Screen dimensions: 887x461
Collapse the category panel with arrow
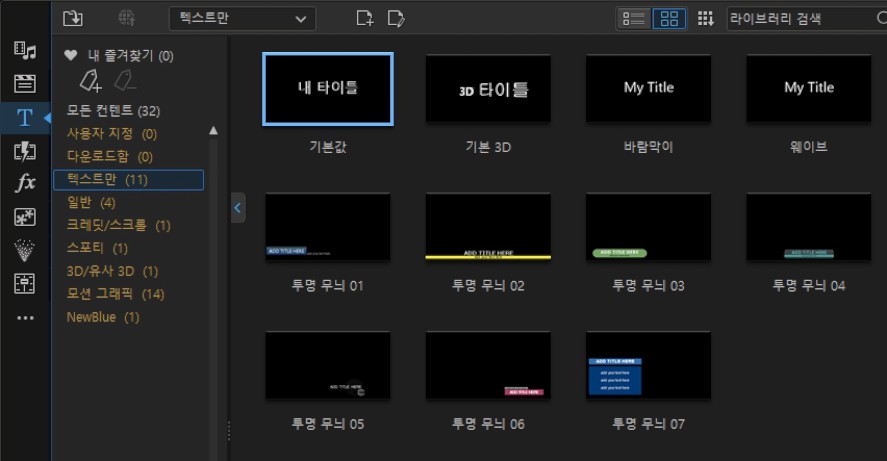(x=238, y=208)
